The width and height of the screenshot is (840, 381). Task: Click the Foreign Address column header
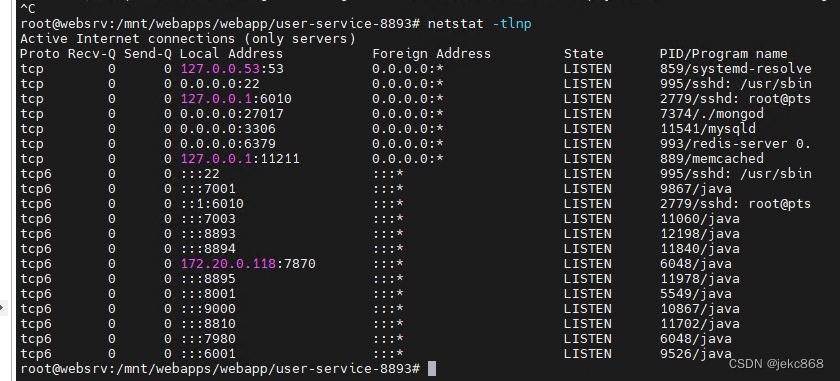[431, 54]
